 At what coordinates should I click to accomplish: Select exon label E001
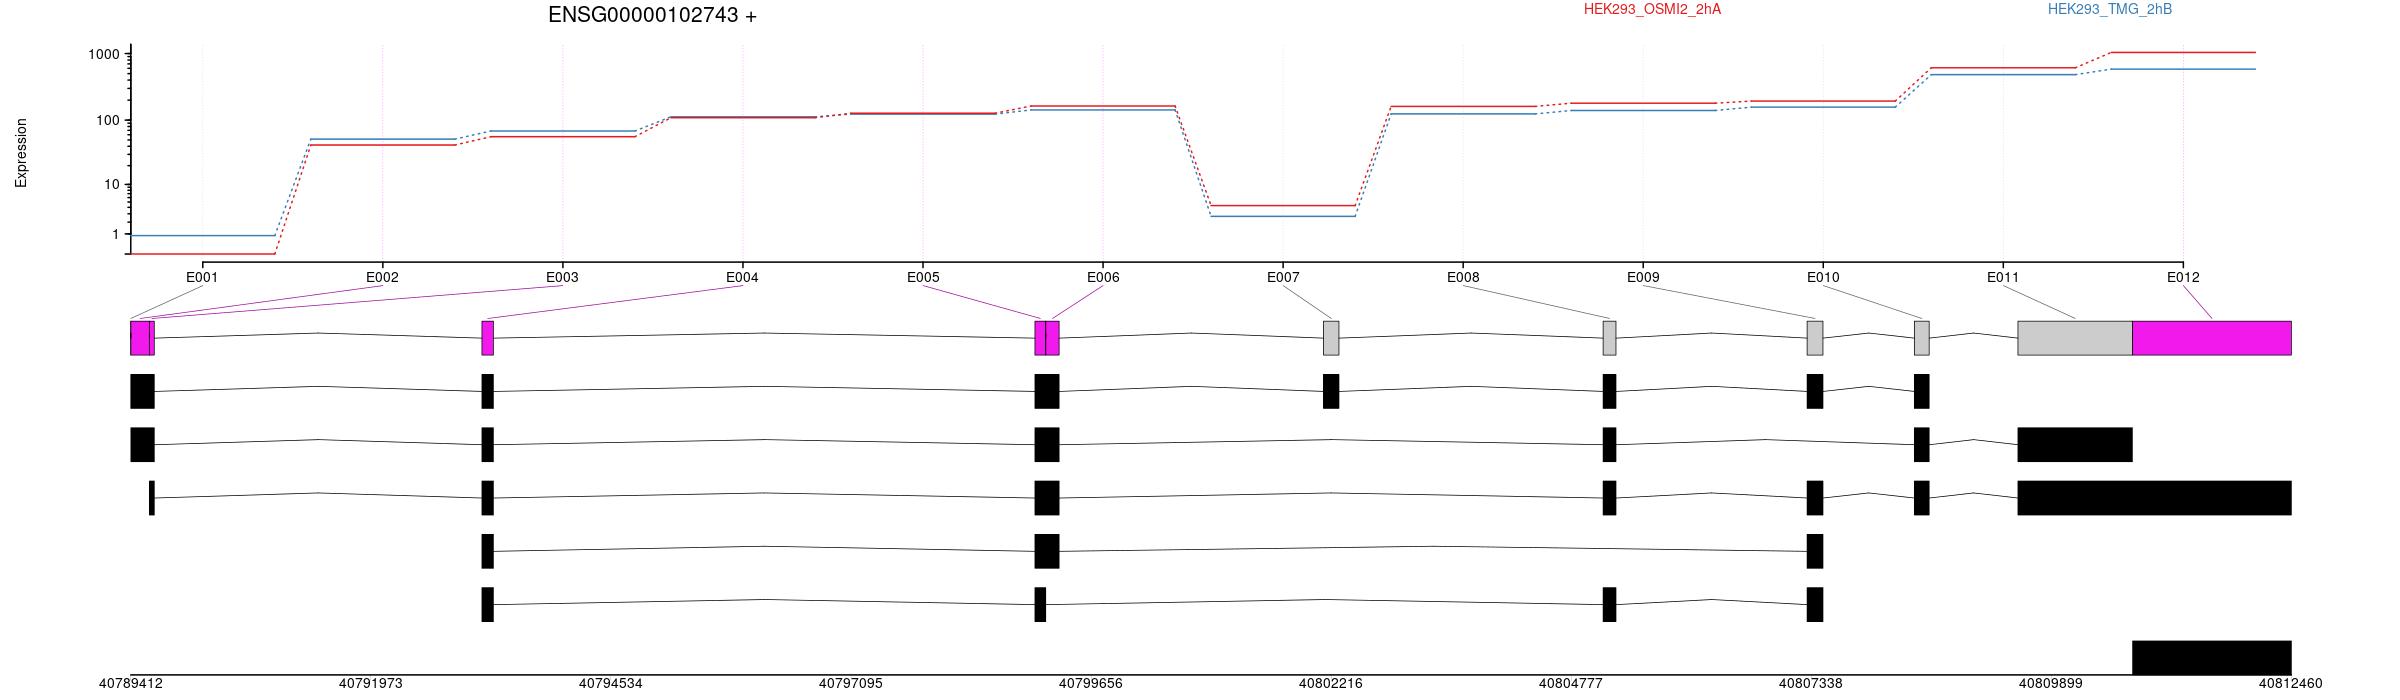(x=202, y=277)
